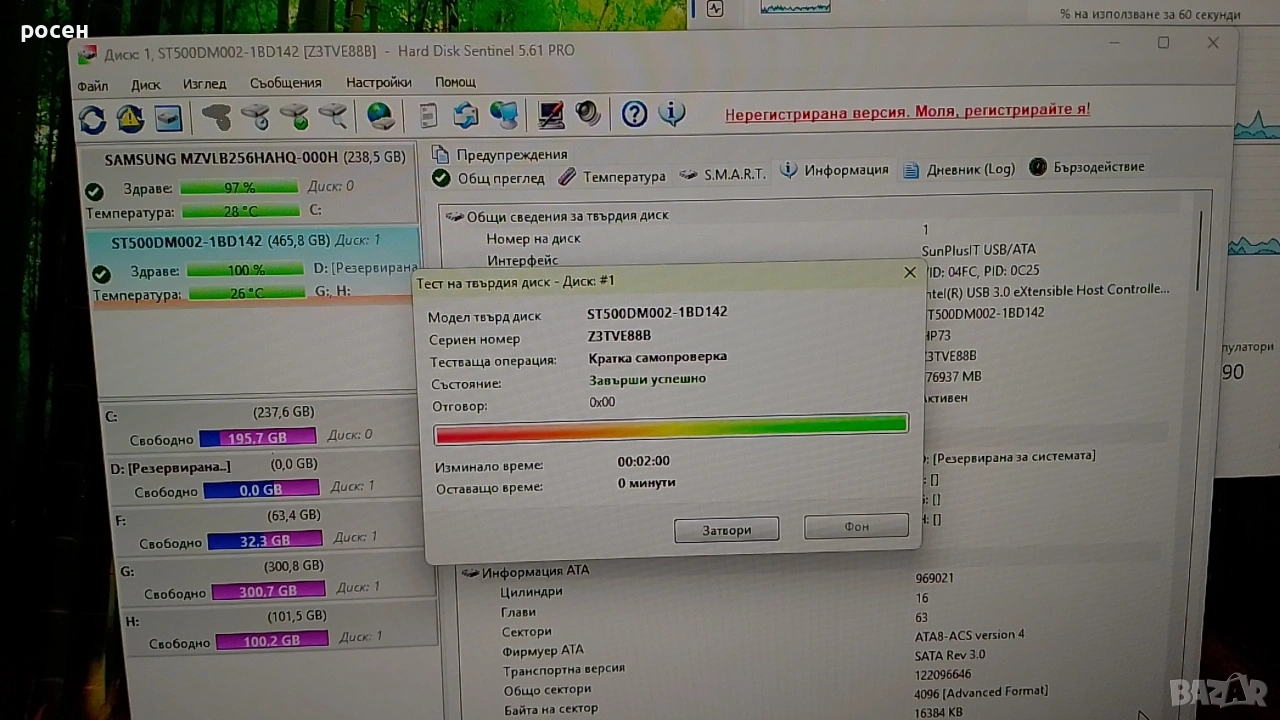The height and width of the screenshot is (720, 1280).
Task: Close the disk test dialog with X
Action: [x=909, y=272]
